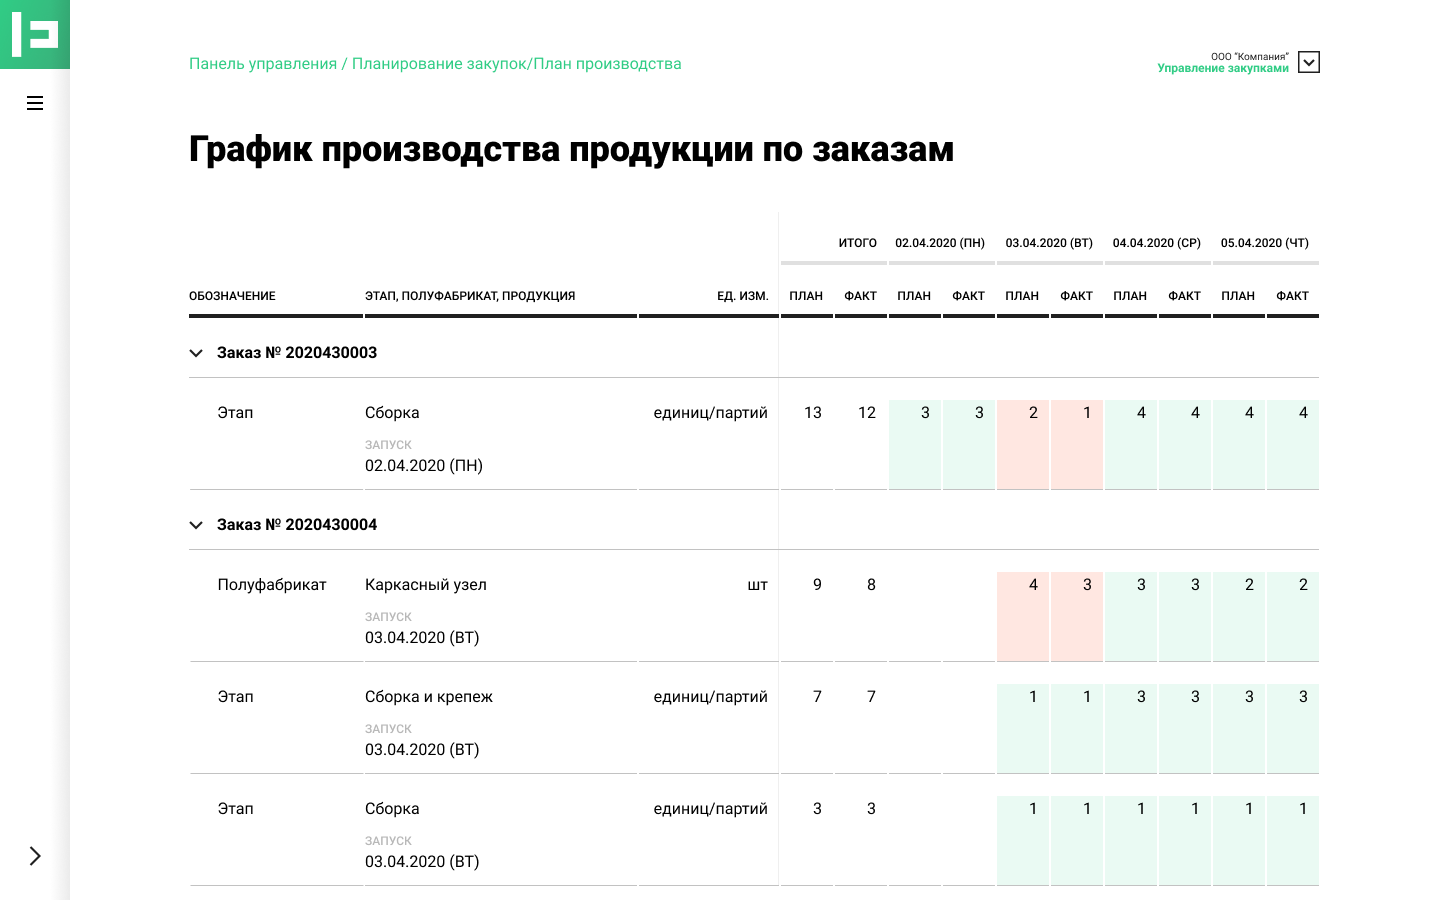Click red plan cell 2 in first Сборка row
The image size is (1440, 900).
[1023, 444]
